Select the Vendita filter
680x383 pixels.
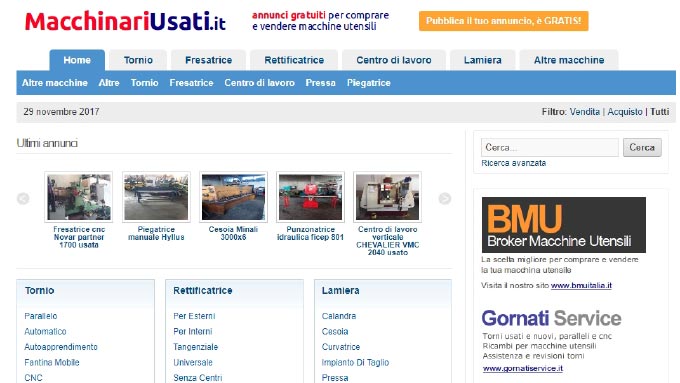coord(585,112)
